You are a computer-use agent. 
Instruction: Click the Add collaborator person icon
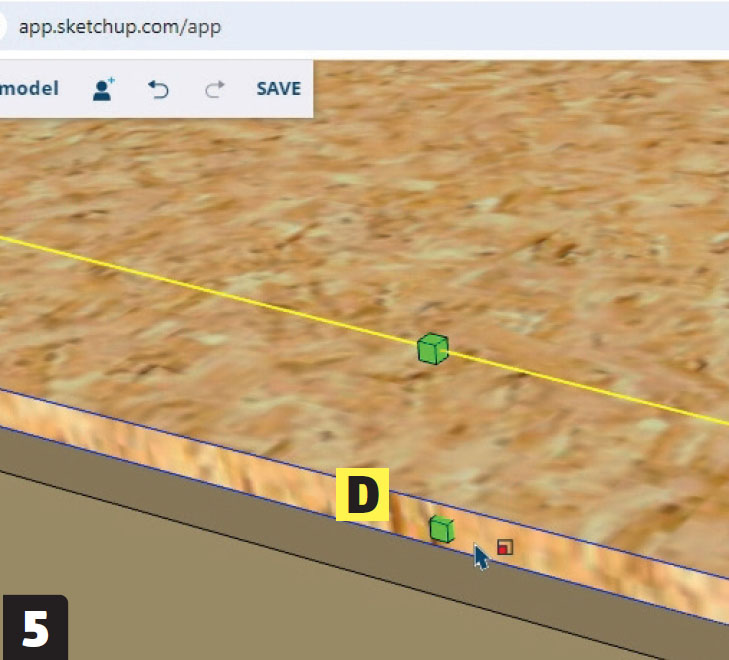pyautogui.click(x=103, y=89)
